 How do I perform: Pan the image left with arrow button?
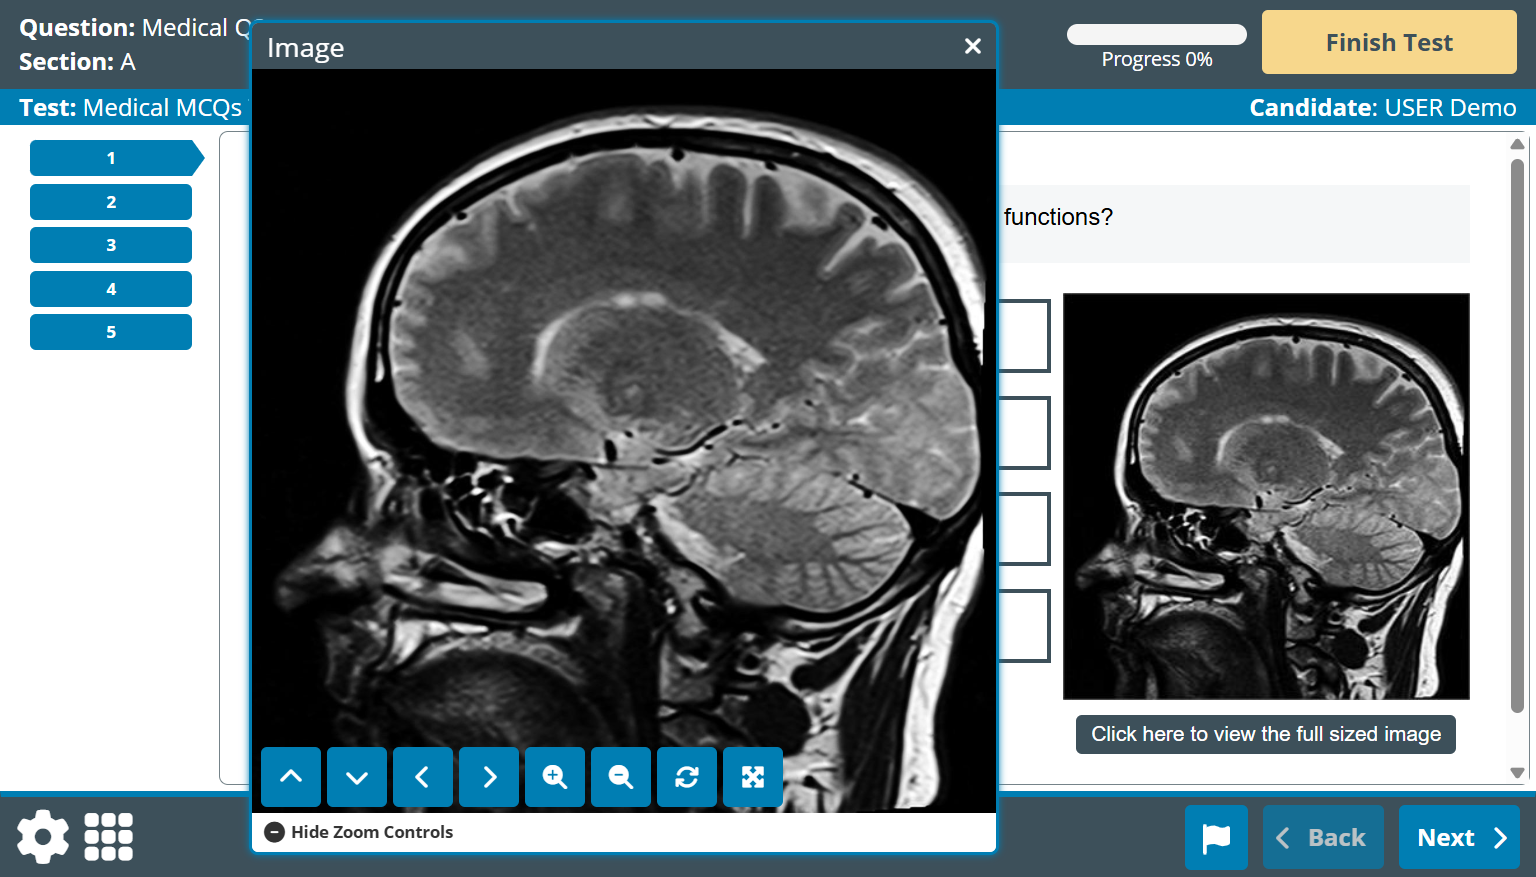423,777
